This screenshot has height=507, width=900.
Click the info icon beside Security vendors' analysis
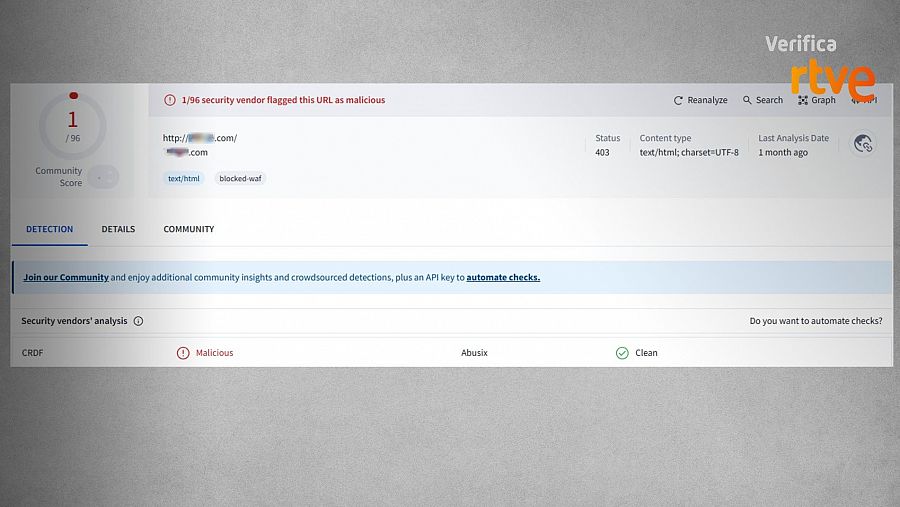(138, 322)
